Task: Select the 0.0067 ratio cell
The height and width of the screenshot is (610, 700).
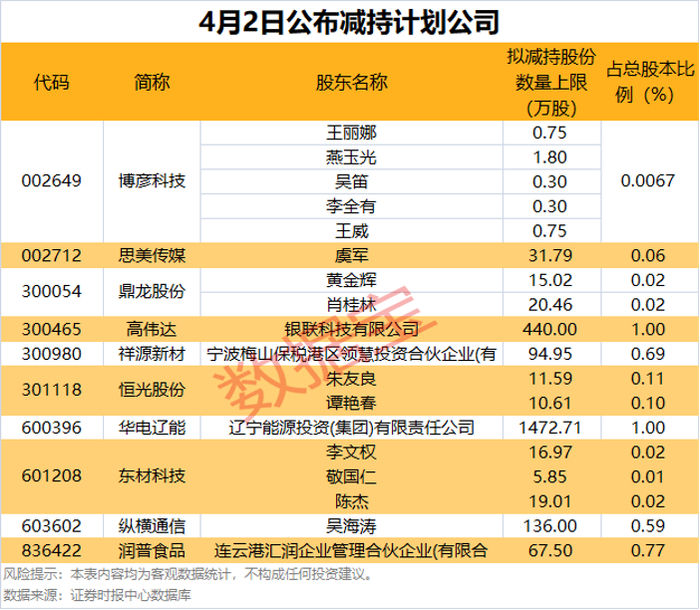Action: click(x=648, y=181)
